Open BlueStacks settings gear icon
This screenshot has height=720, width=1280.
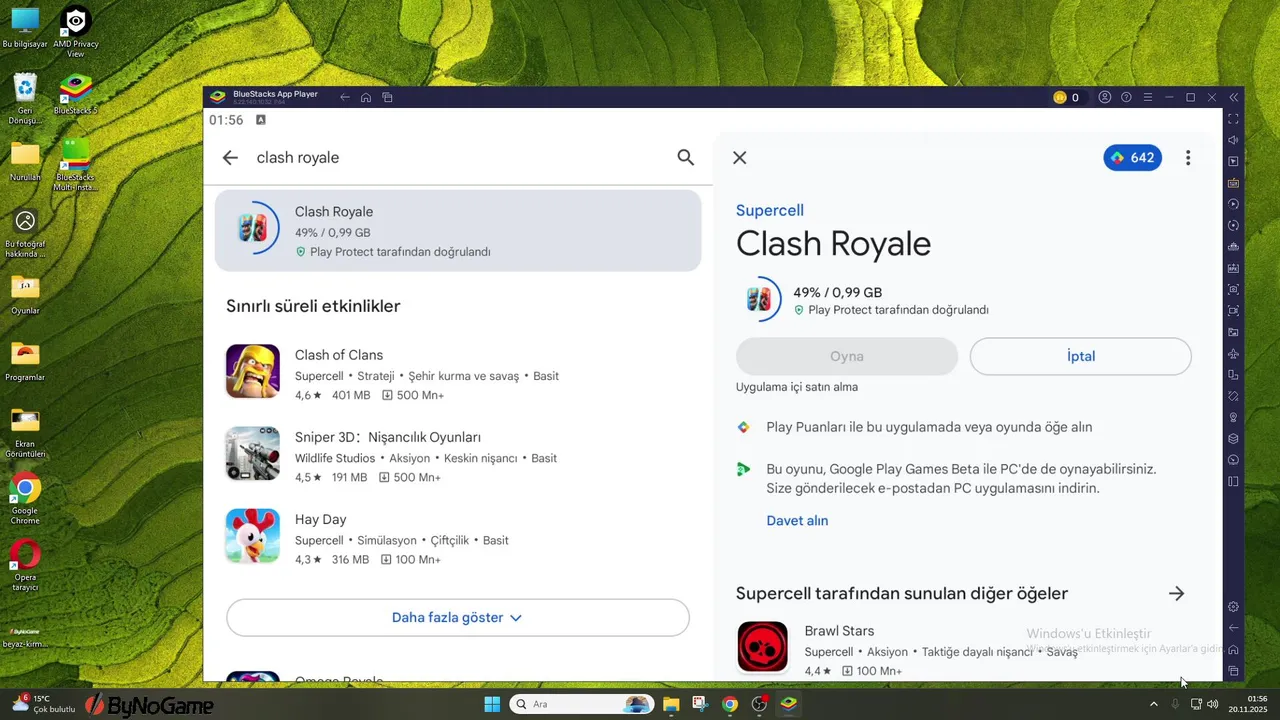pyautogui.click(x=1233, y=607)
